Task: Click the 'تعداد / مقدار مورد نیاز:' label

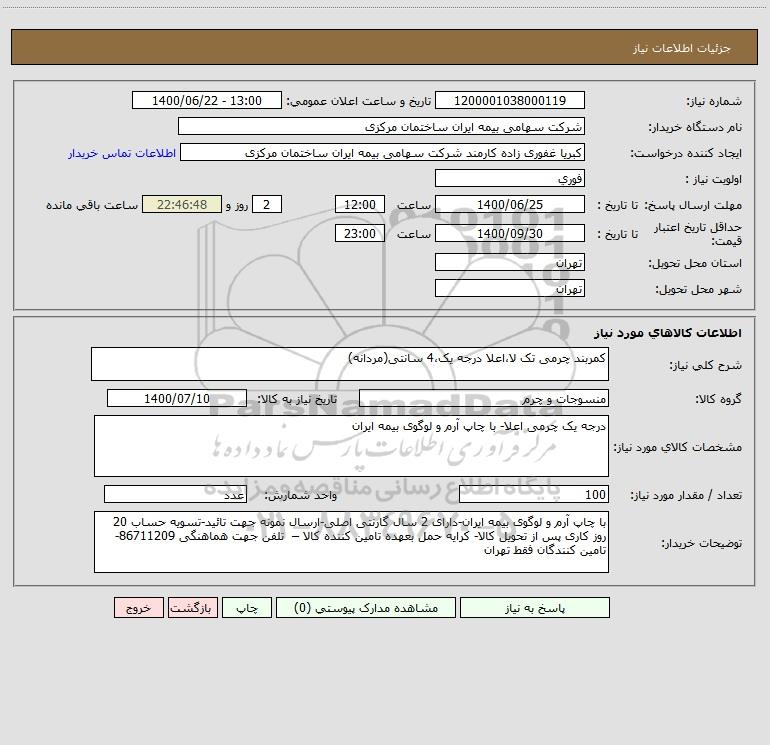Action: 686,495
